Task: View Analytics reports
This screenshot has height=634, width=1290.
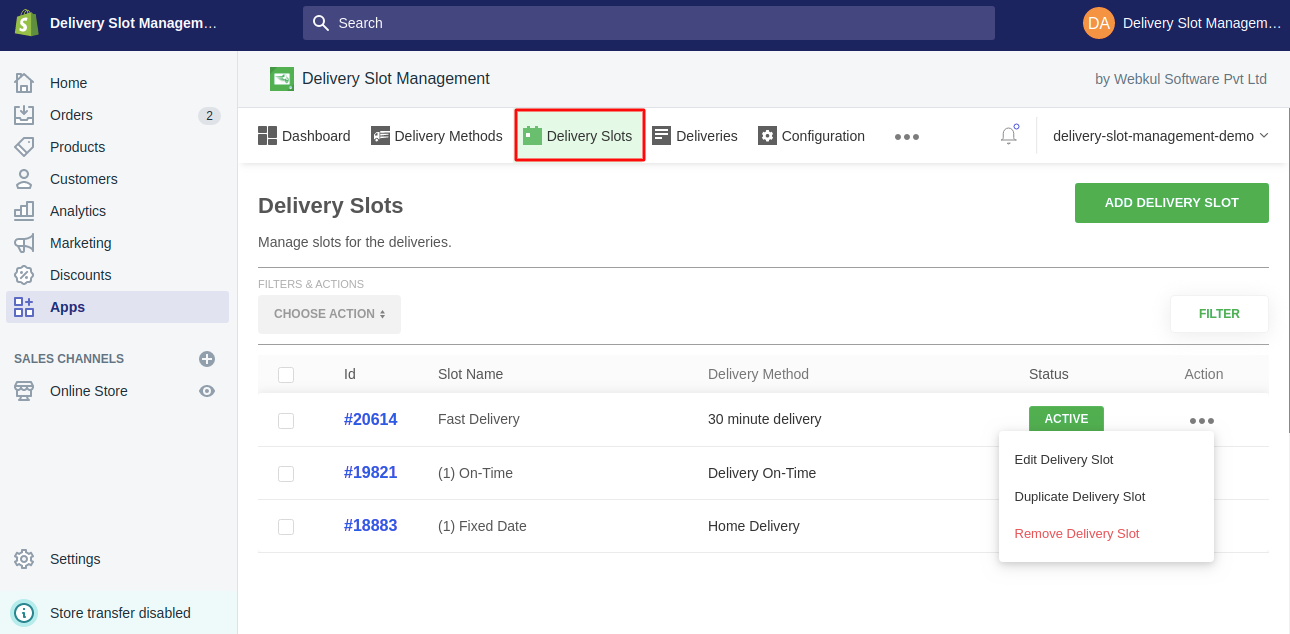Action: 78,211
